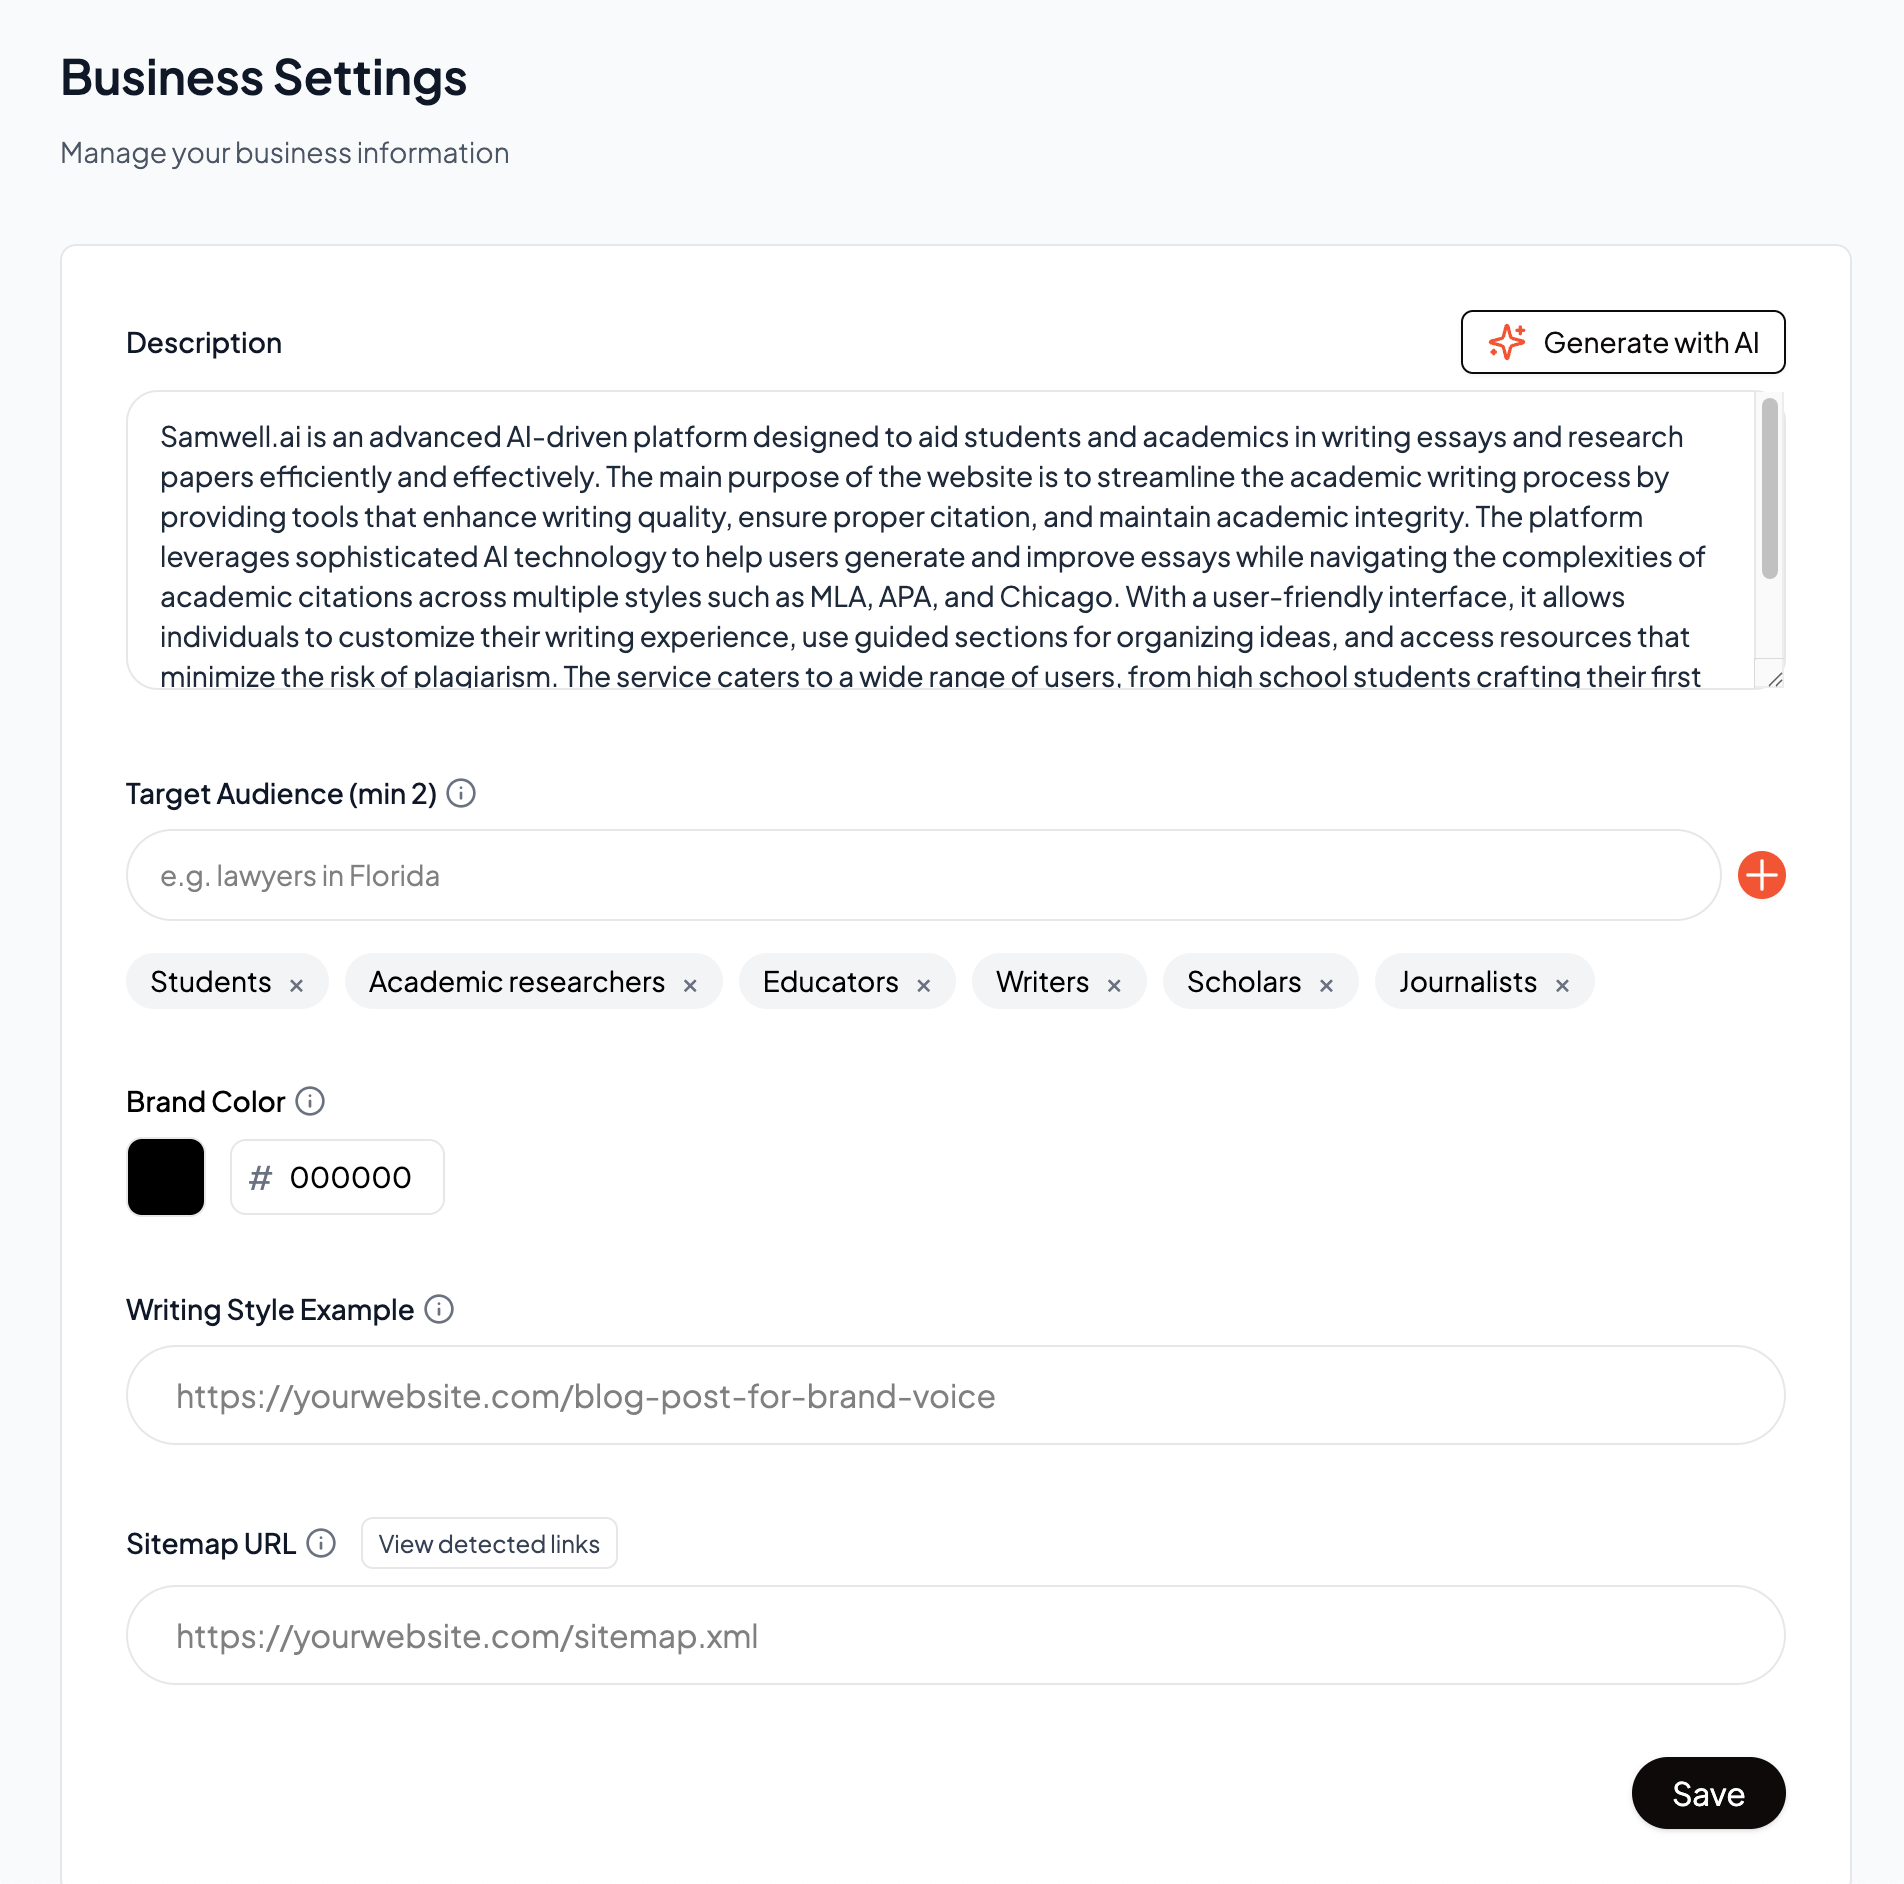Focus the target audience input field

click(x=922, y=875)
